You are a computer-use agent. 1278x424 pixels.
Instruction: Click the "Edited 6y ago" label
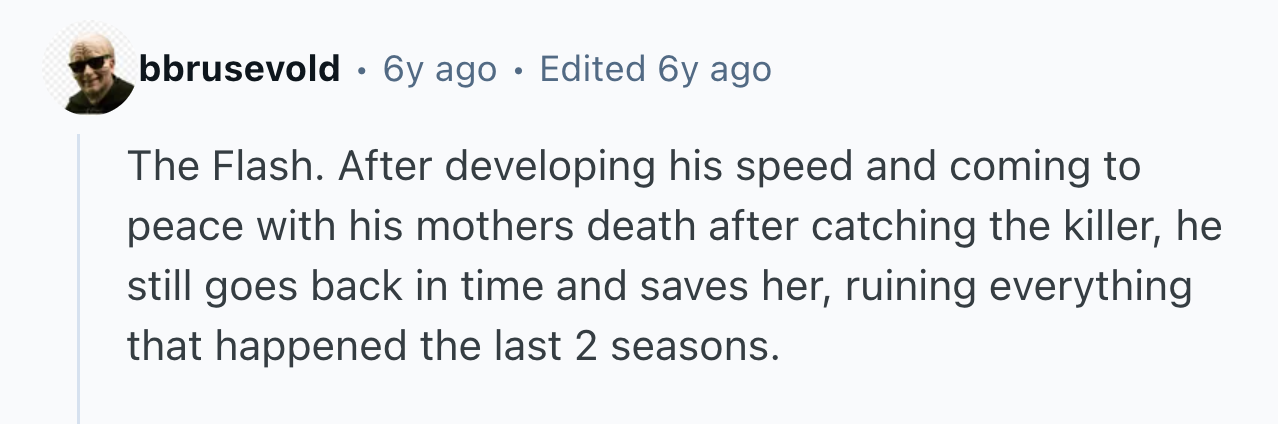655,70
